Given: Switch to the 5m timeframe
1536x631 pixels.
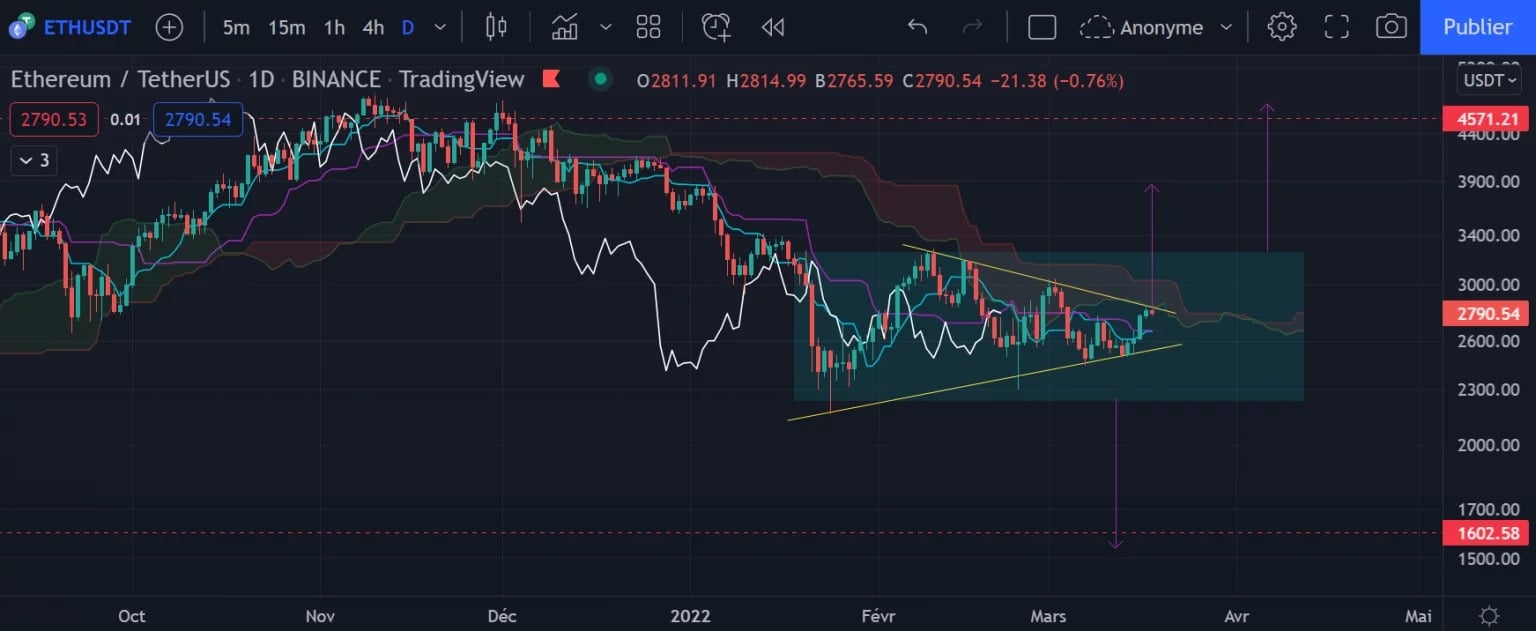Looking at the screenshot, I should pos(236,27).
